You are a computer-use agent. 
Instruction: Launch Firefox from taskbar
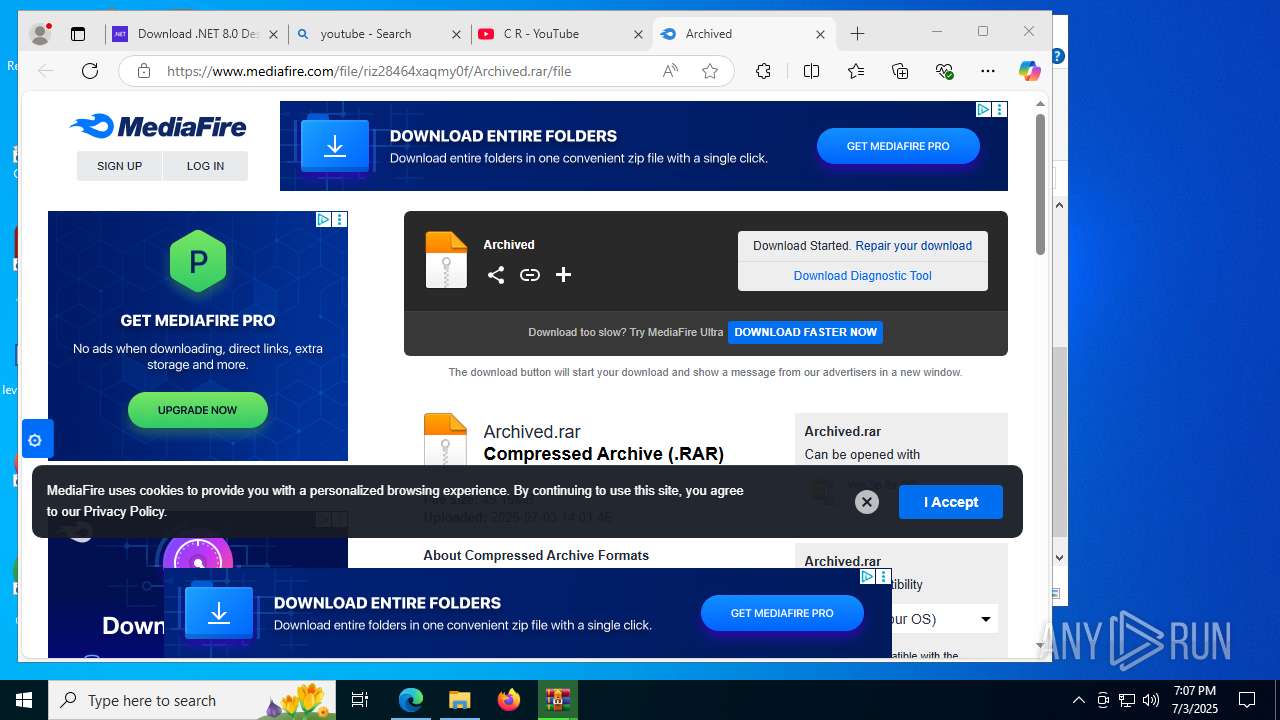(508, 700)
